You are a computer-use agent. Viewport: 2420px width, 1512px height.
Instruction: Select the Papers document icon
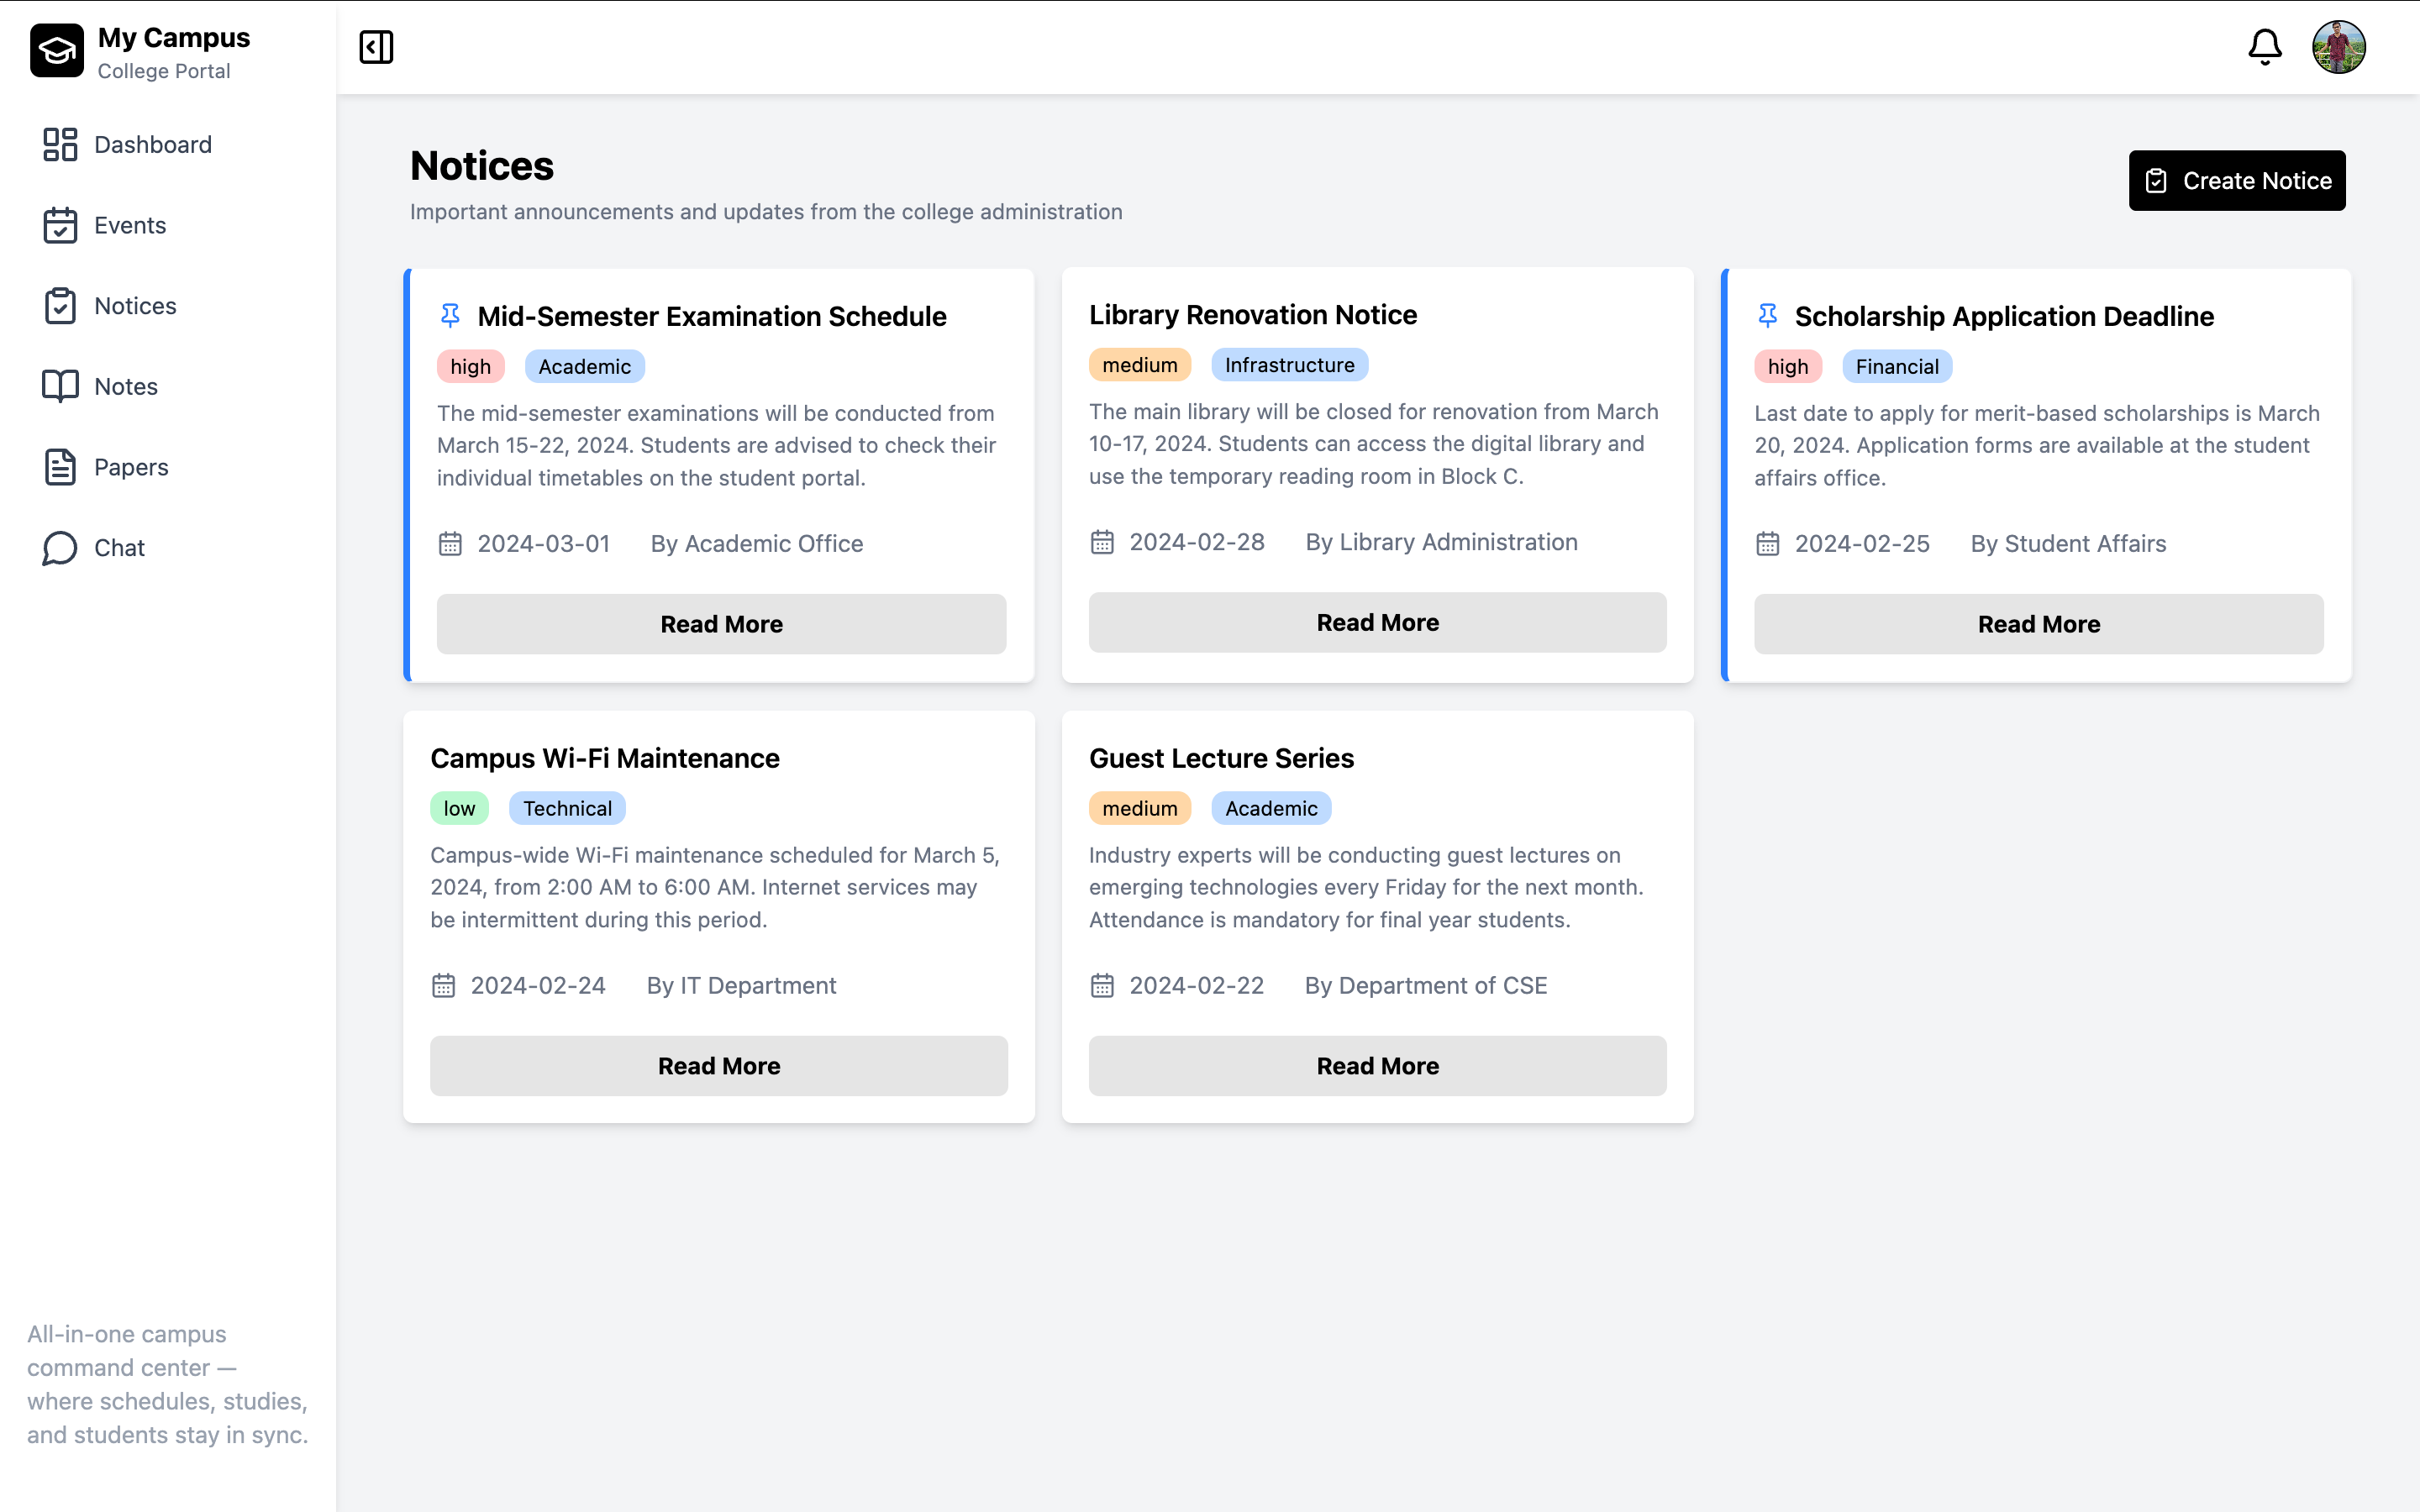(x=60, y=466)
